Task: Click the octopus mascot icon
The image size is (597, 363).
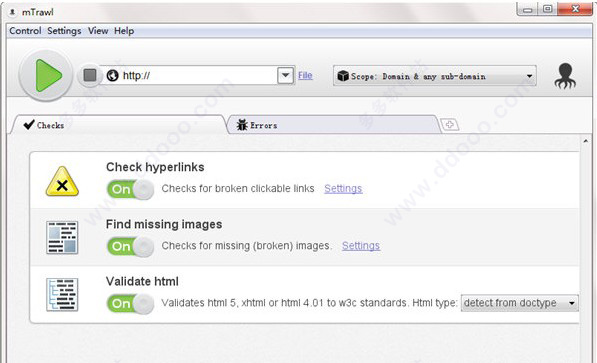Action: coord(565,76)
